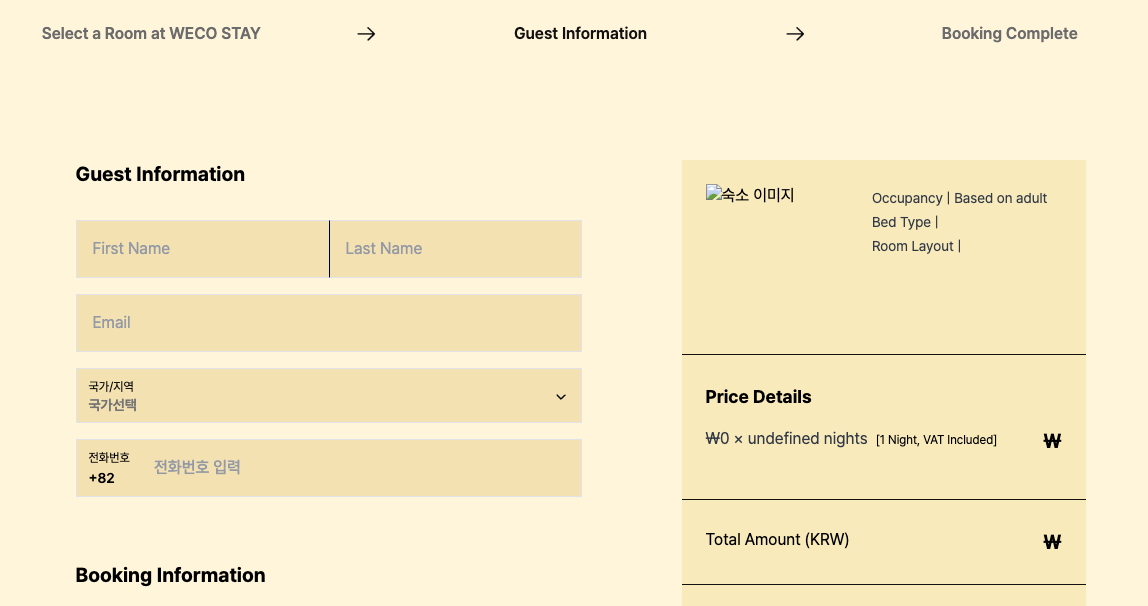Click the +82 phone country code
The width and height of the screenshot is (1148, 606).
pos(102,478)
